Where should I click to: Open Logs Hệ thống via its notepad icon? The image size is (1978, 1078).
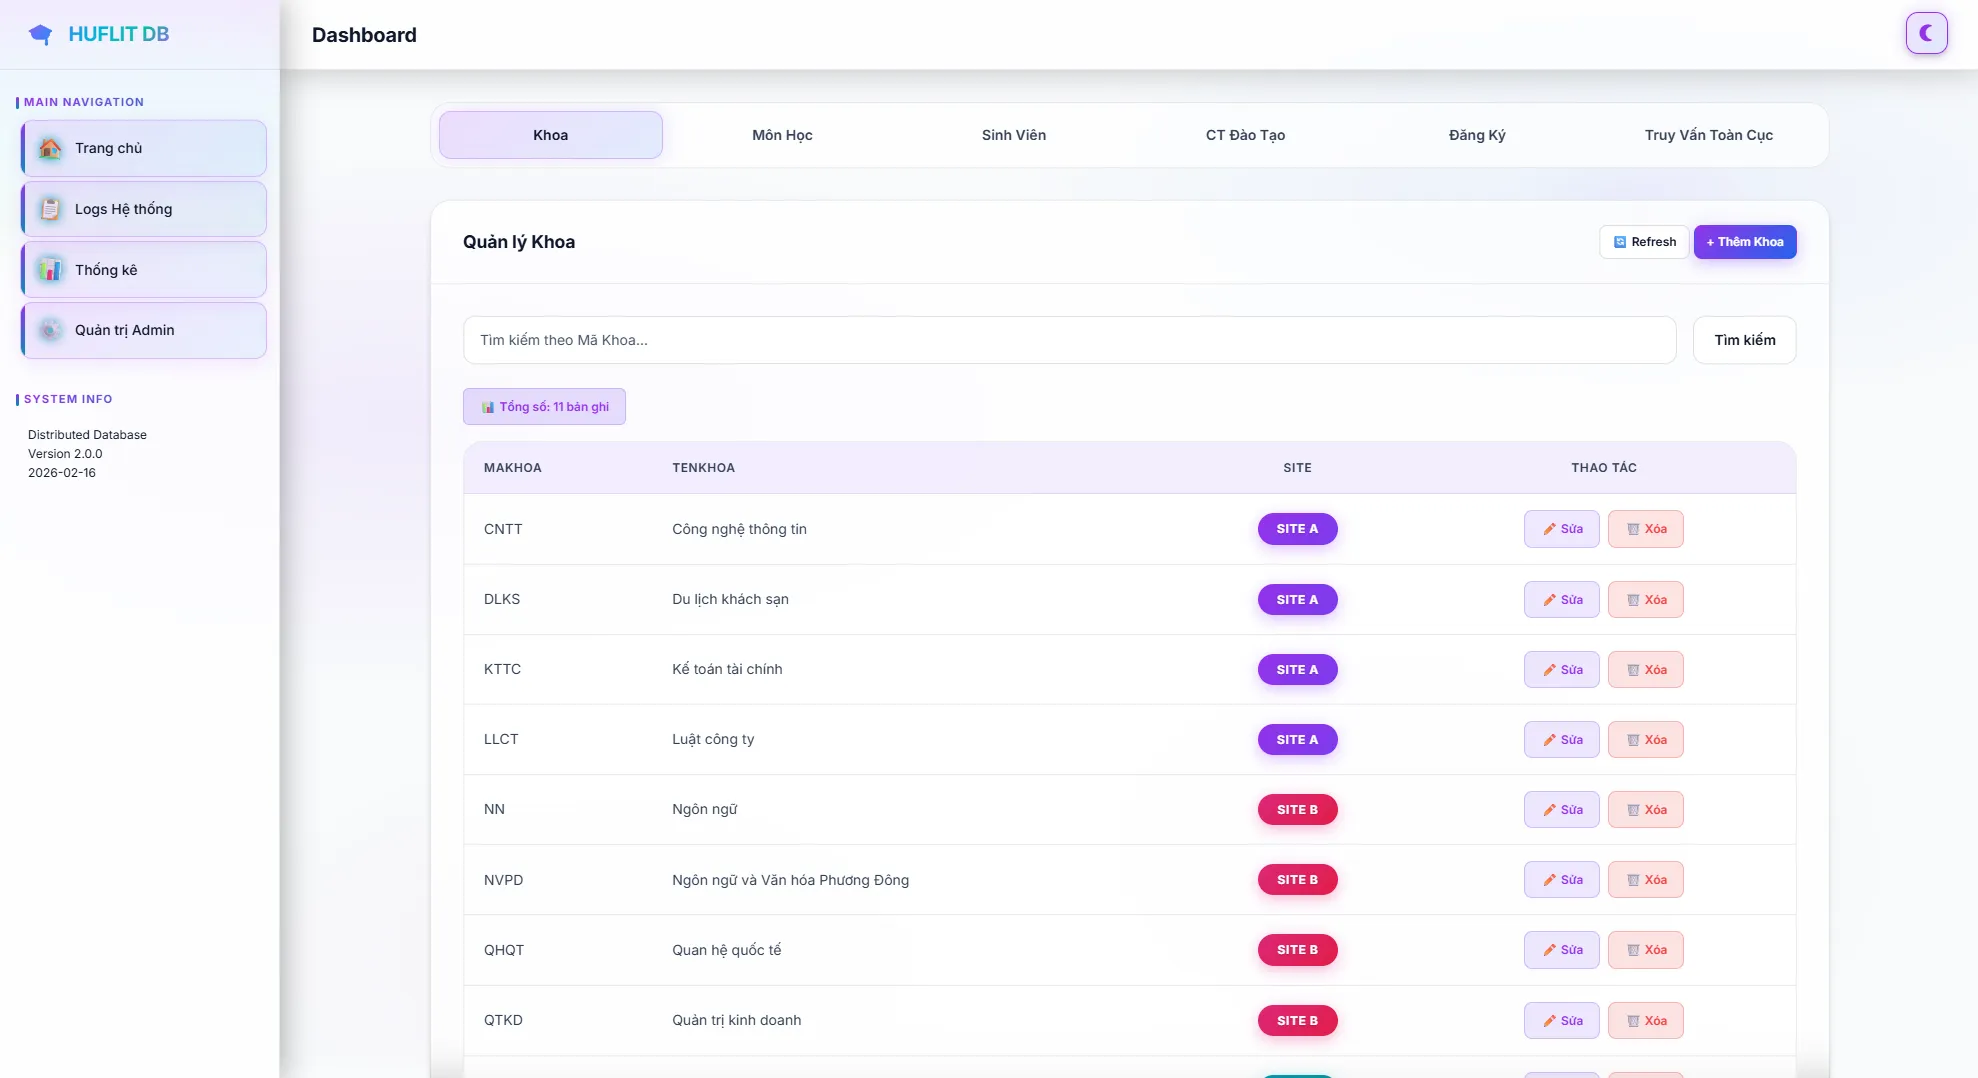pyautogui.click(x=50, y=208)
